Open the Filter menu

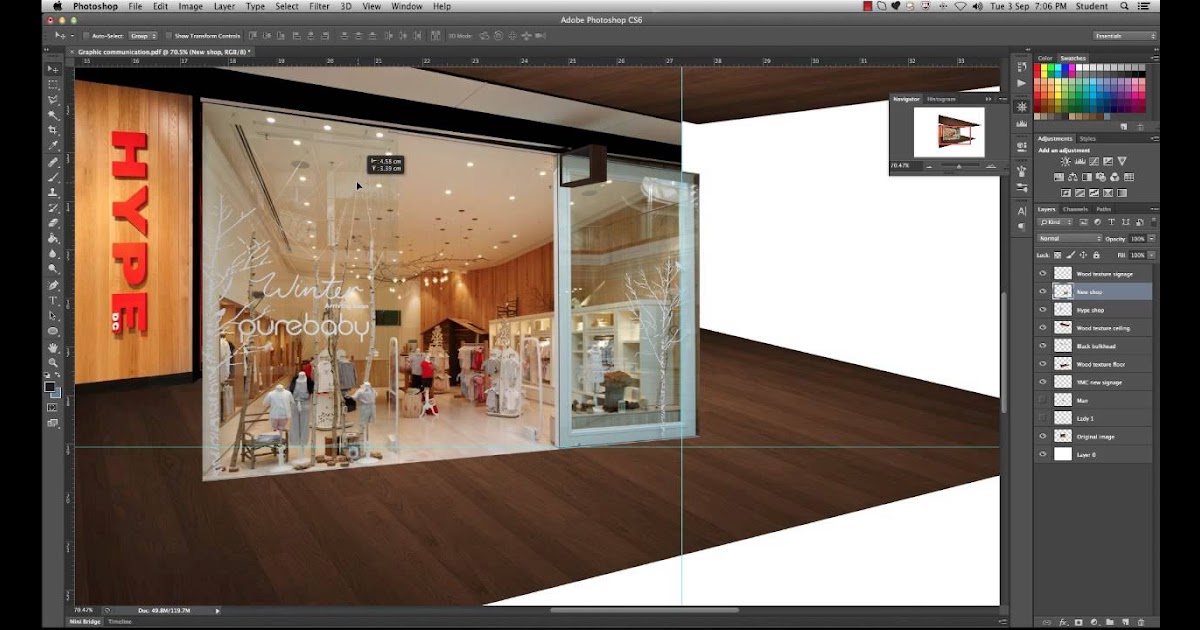(319, 6)
